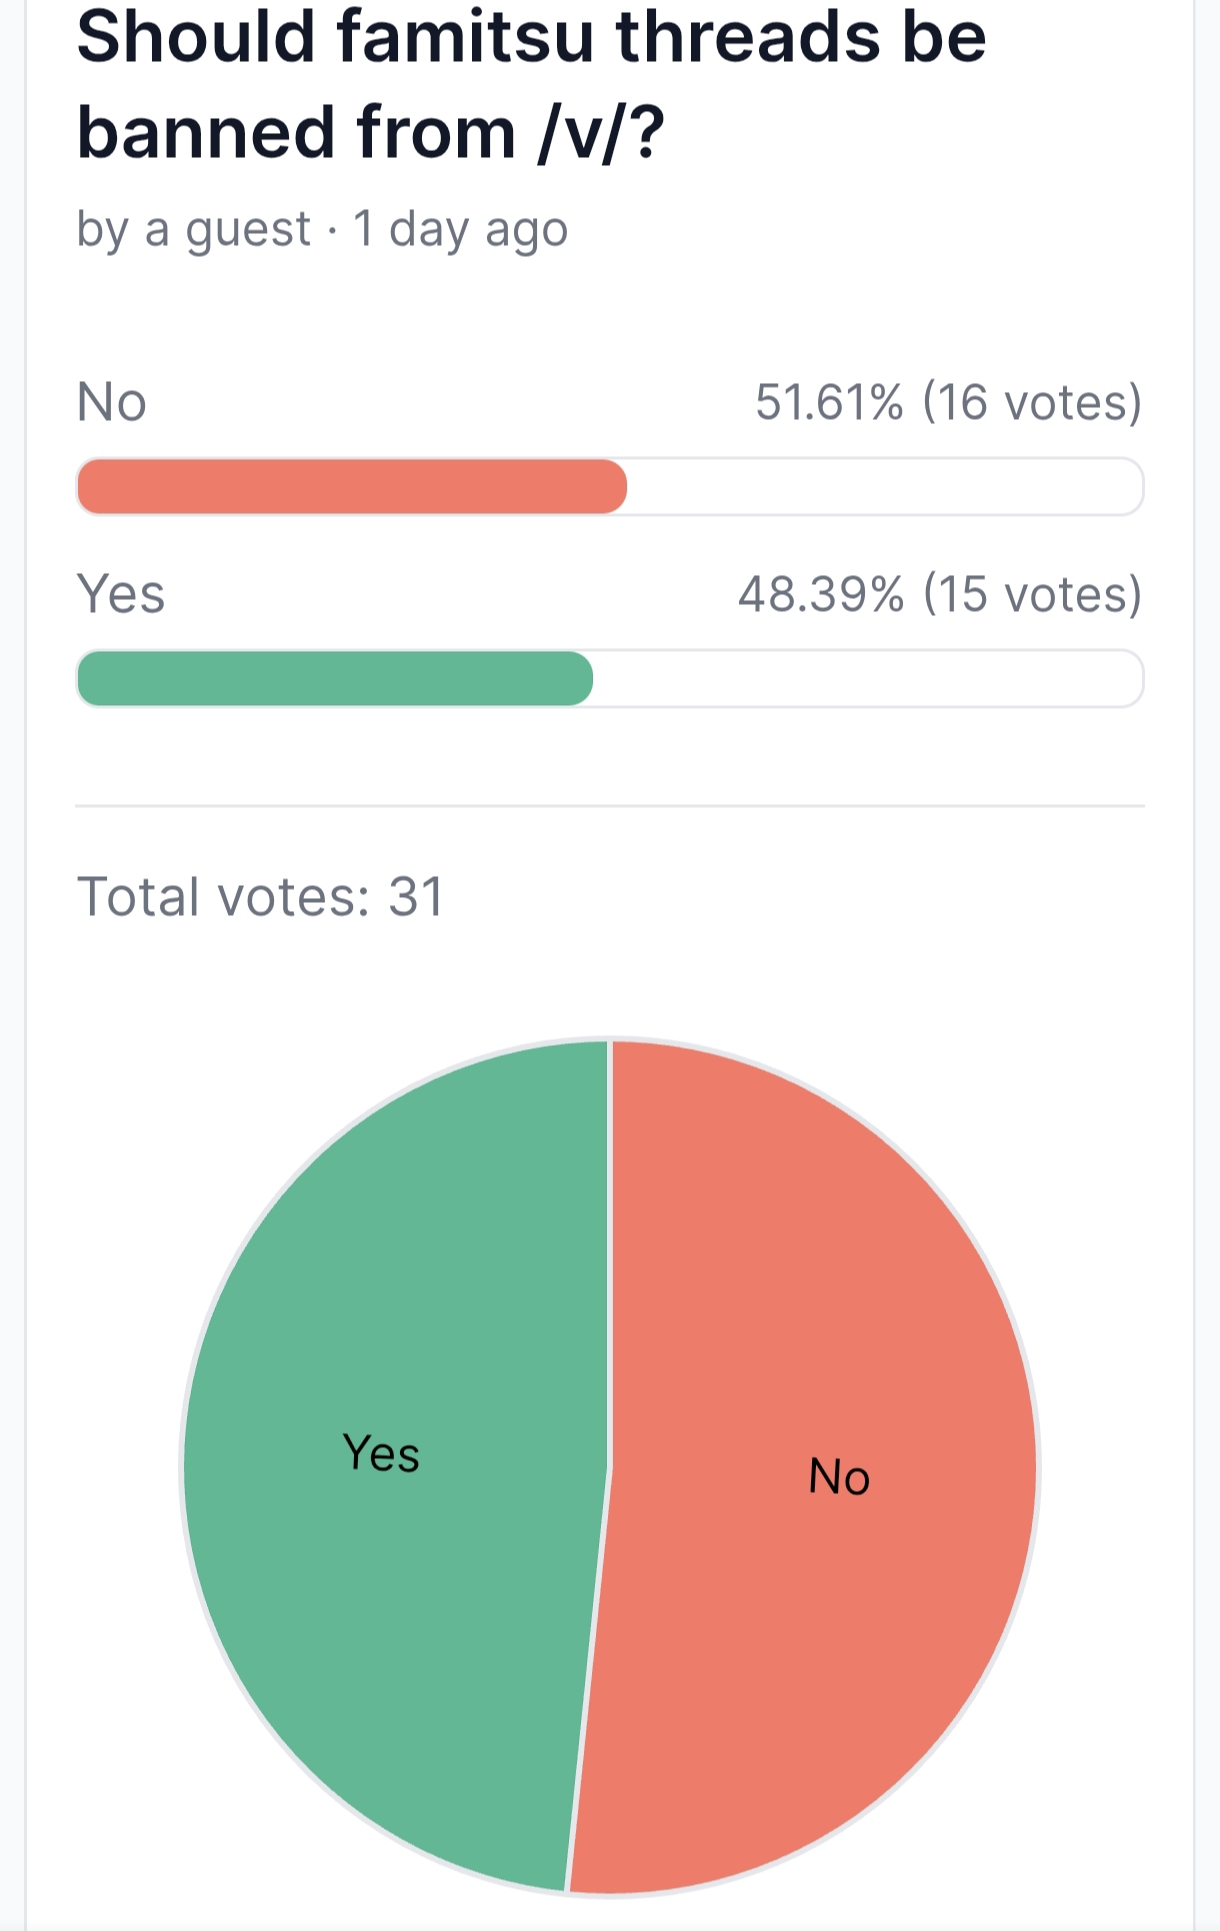The width and height of the screenshot is (1220, 1931).
Task: Click the '/v/?' text in the poll title
Action: [600, 133]
